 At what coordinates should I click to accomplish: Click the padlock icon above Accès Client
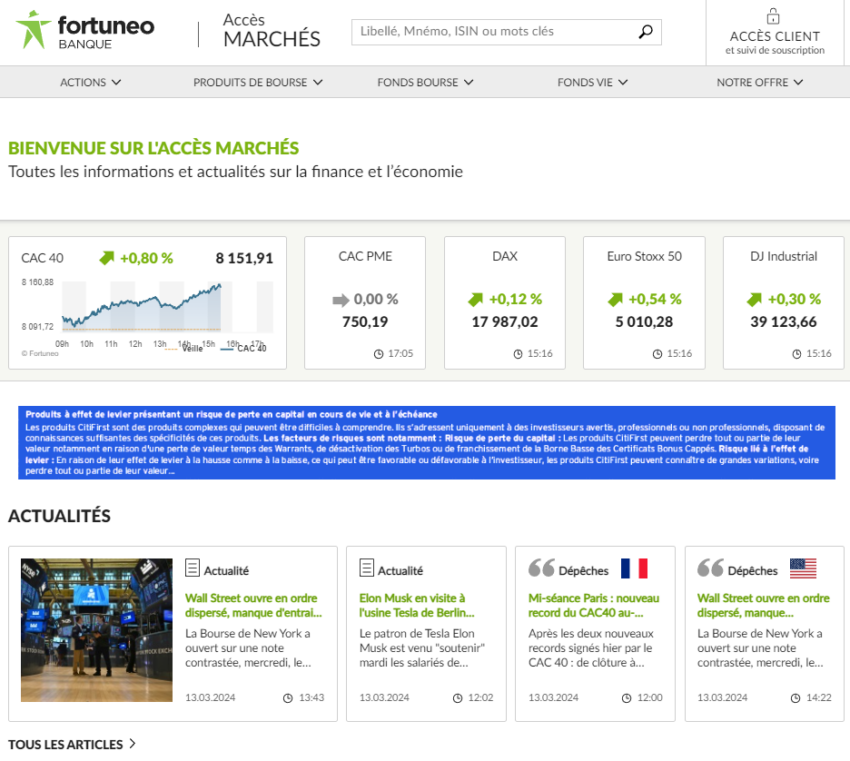click(x=775, y=16)
